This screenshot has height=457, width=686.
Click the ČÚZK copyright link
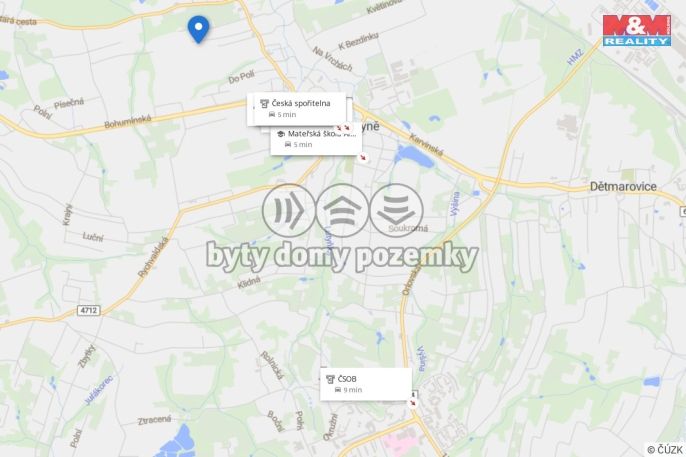pyautogui.click(x=665, y=450)
